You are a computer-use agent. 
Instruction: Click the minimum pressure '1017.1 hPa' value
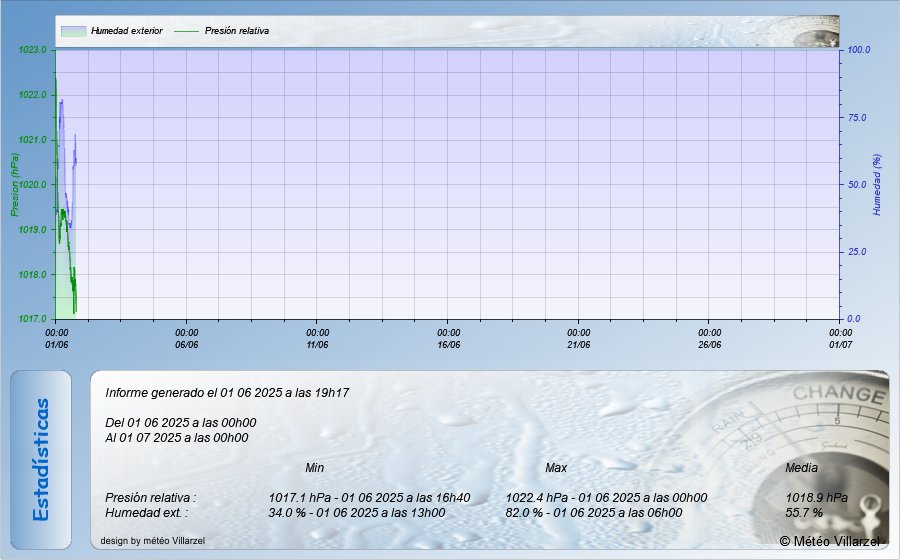[x=300, y=497]
